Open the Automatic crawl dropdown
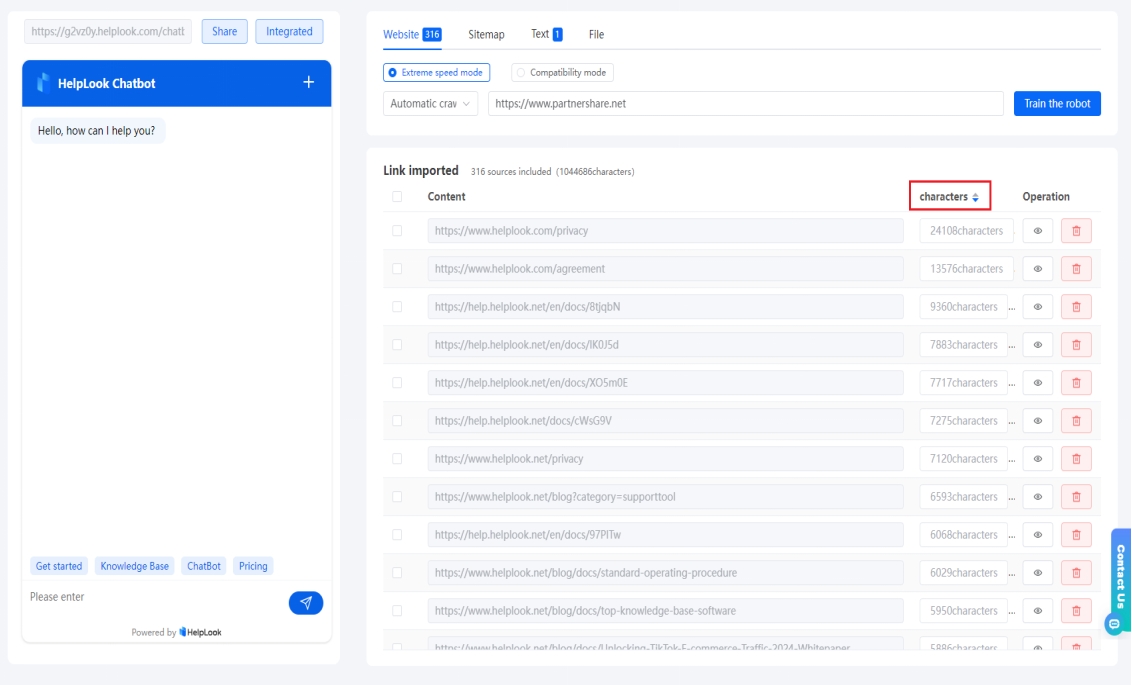1132x685 pixels. point(430,103)
